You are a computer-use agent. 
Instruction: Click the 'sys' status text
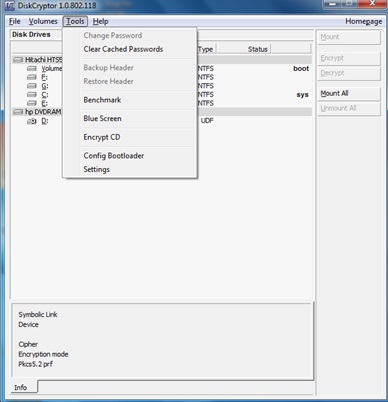302,95
